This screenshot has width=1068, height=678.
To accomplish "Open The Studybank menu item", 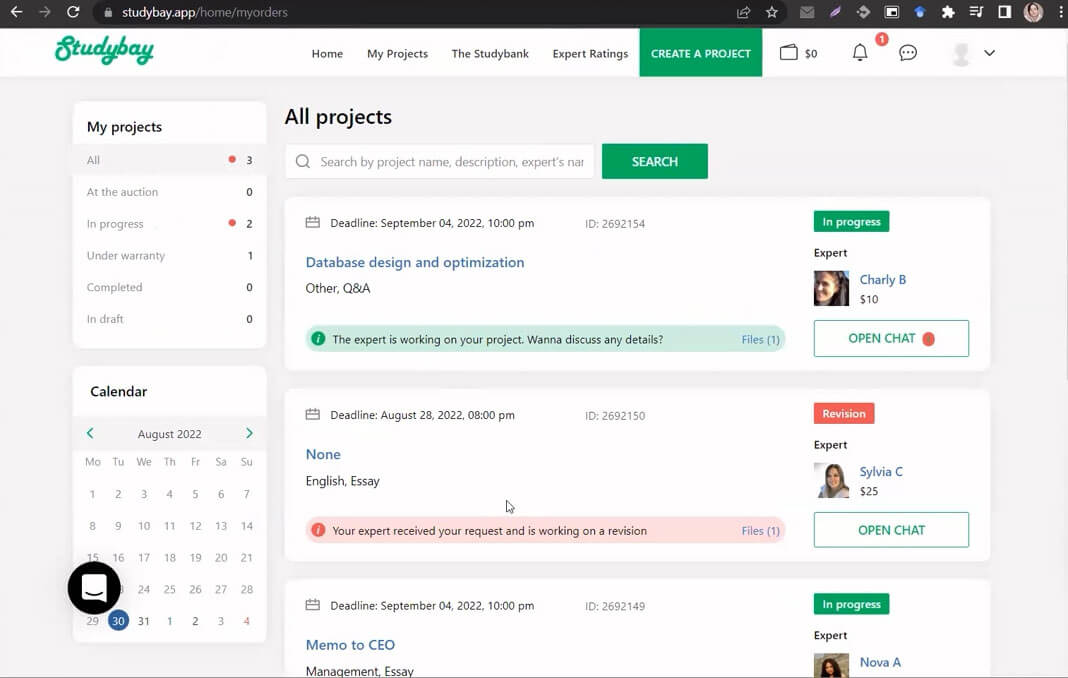I will [x=490, y=54].
